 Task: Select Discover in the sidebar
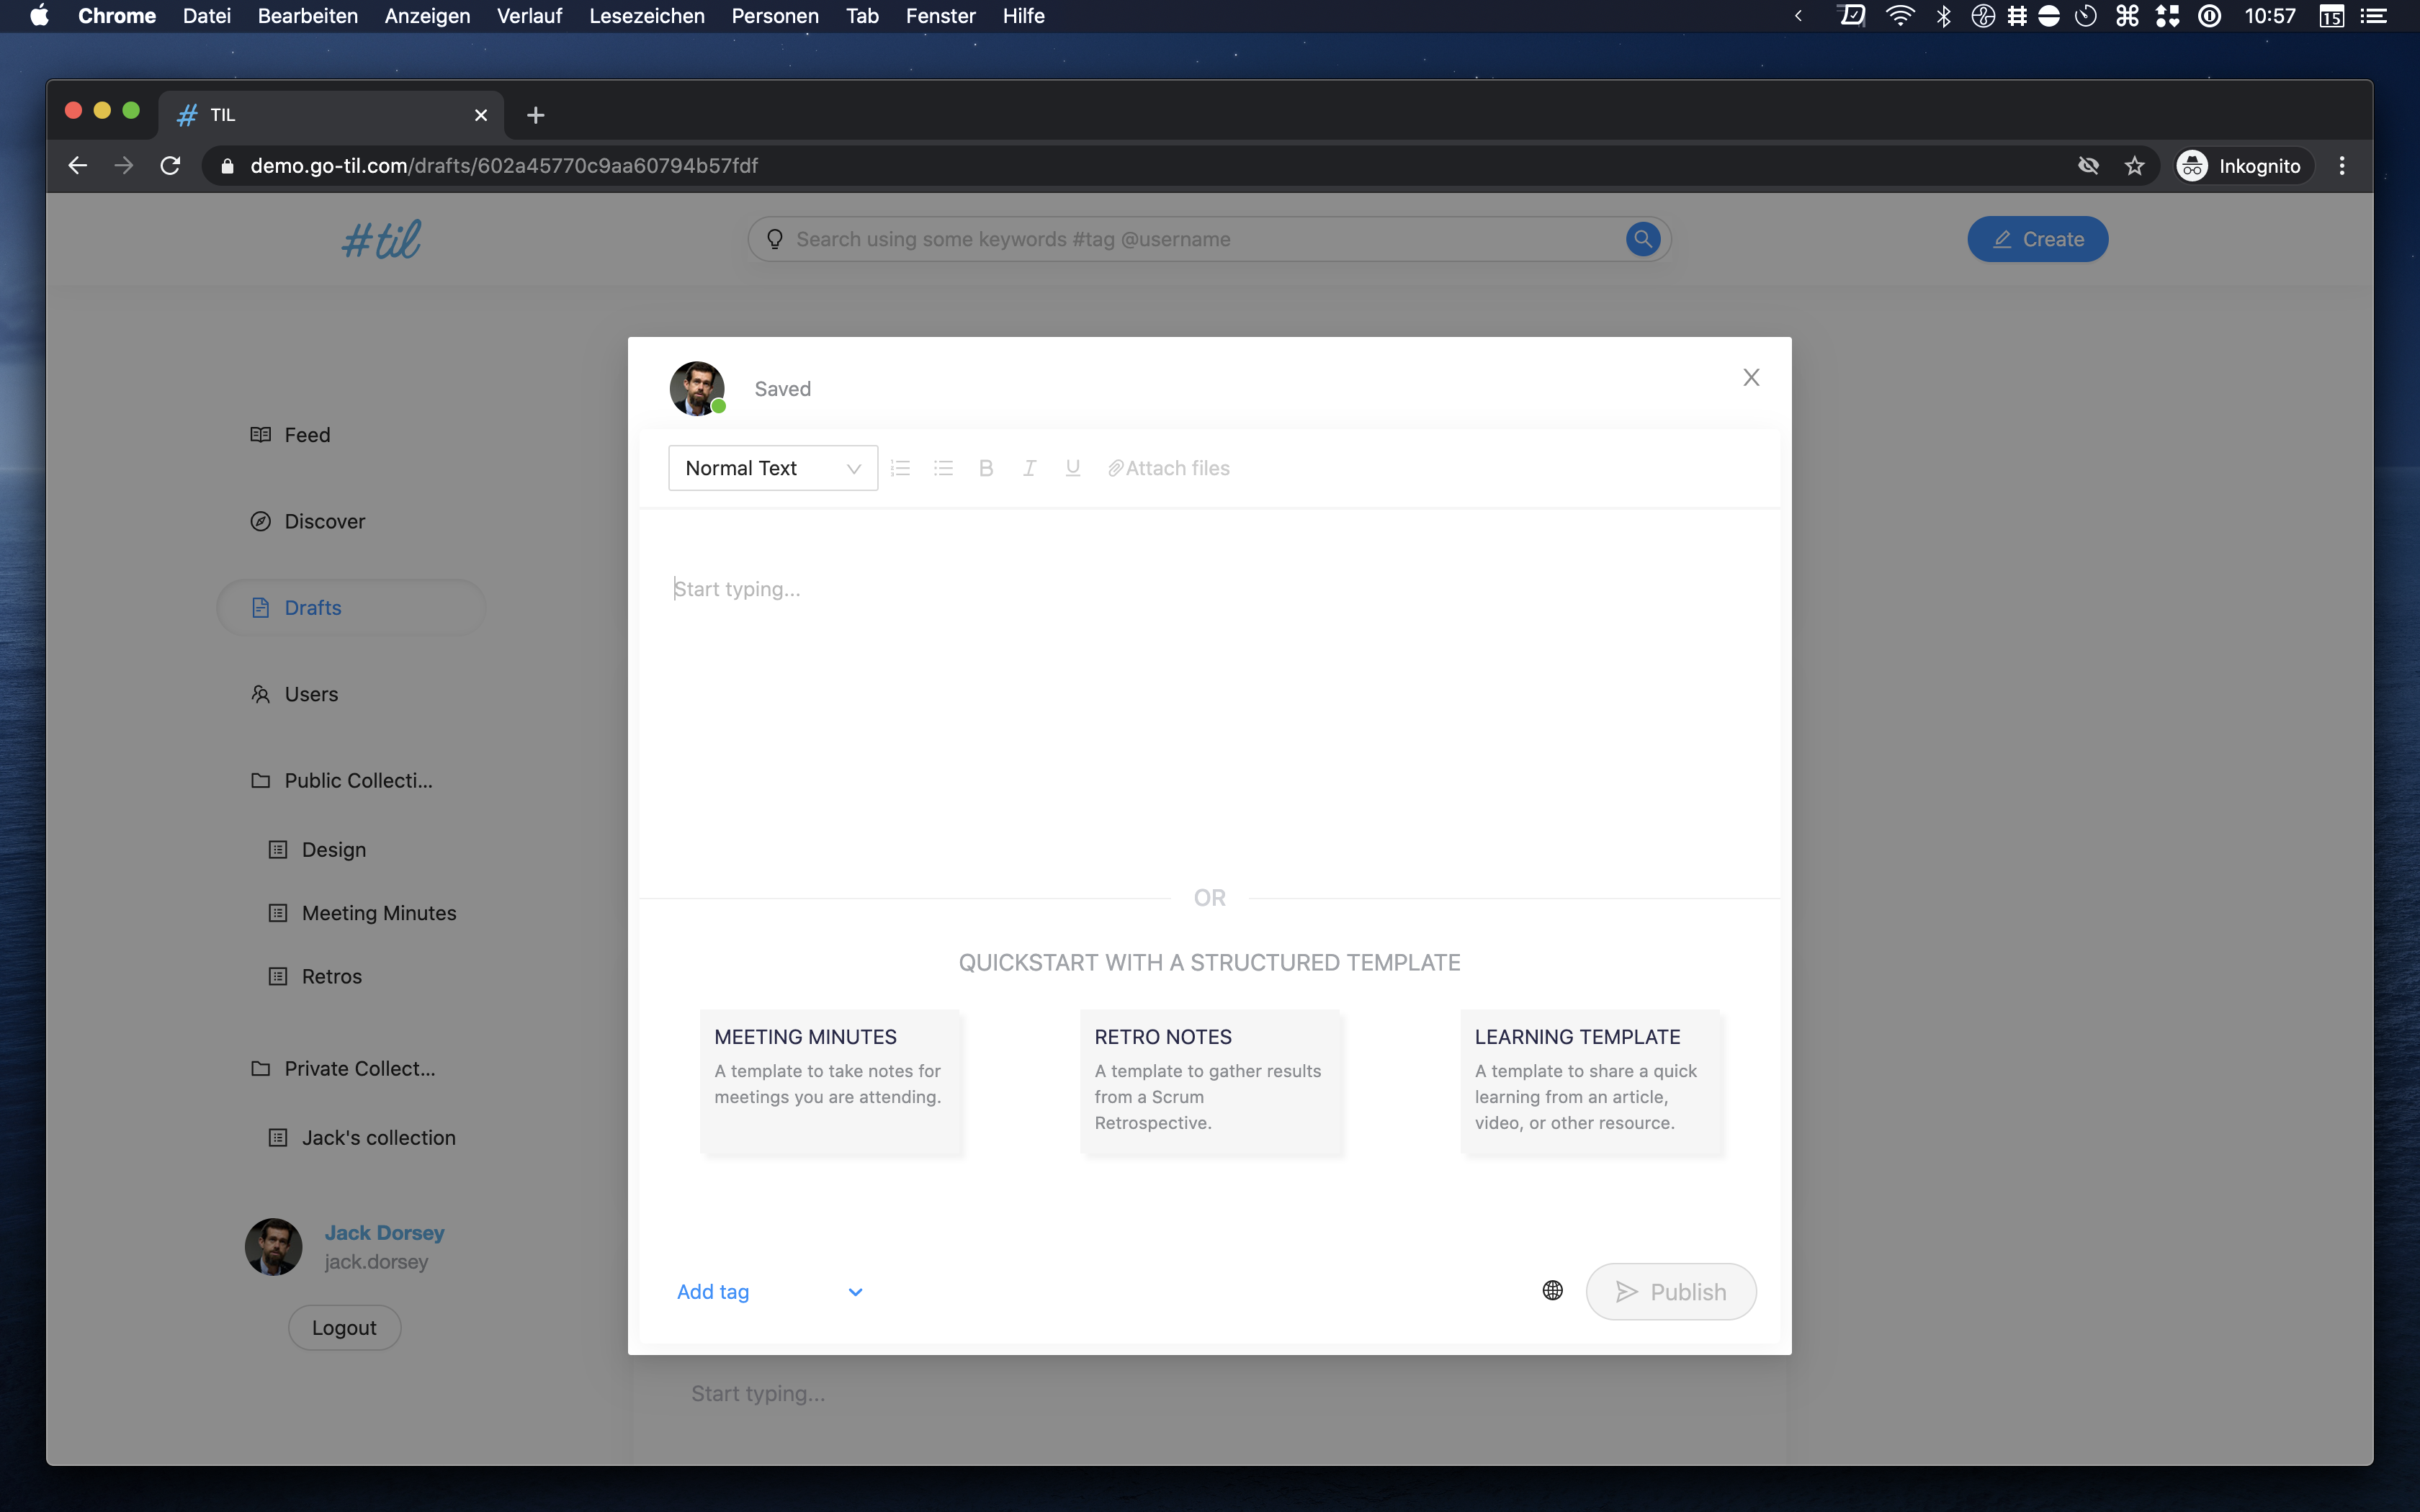click(324, 521)
